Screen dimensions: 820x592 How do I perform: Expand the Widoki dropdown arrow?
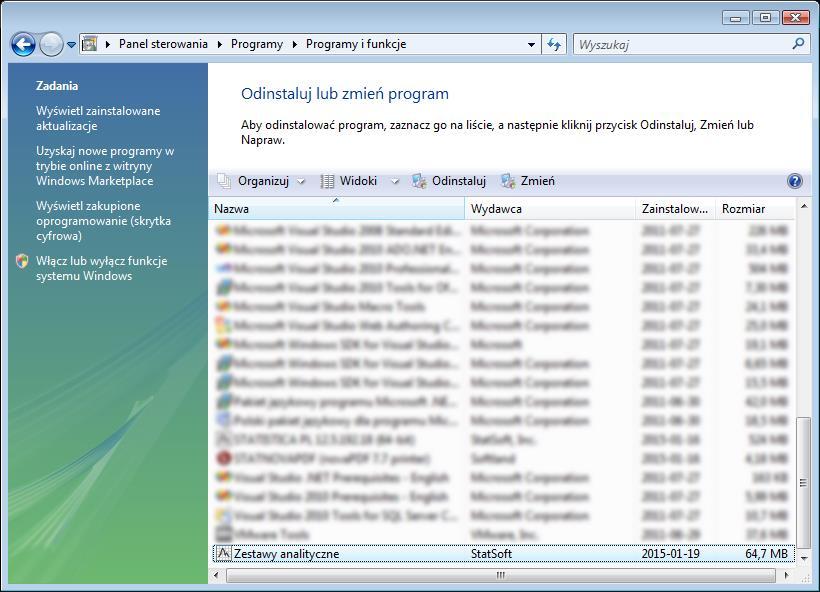(x=395, y=181)
